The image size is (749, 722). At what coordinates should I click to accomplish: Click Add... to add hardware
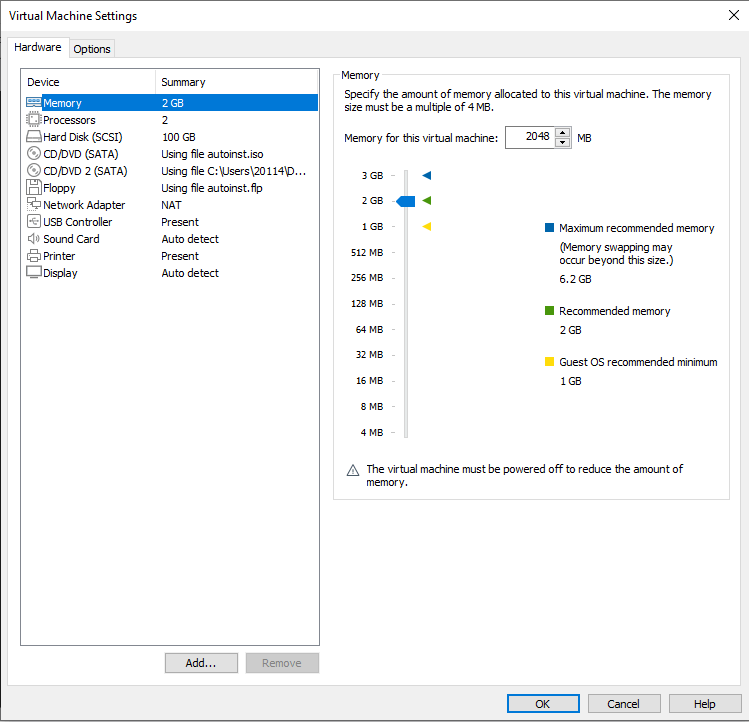(201, 663)
